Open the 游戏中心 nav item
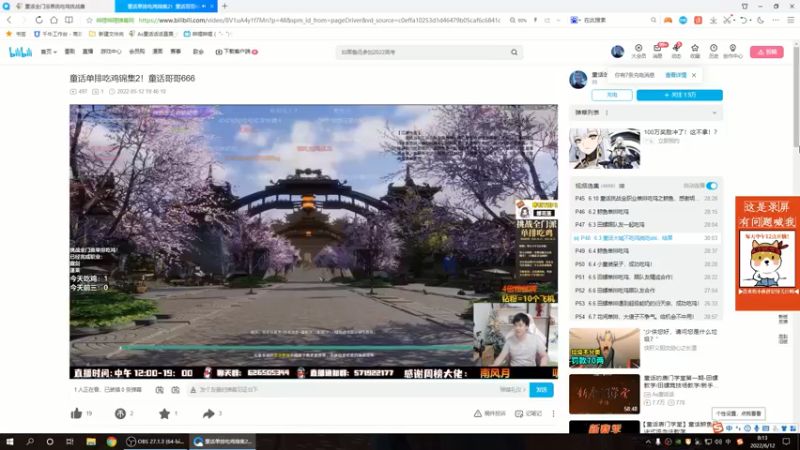Image resolution: width=800 pixels, height=450 pixels. [111, 52]
